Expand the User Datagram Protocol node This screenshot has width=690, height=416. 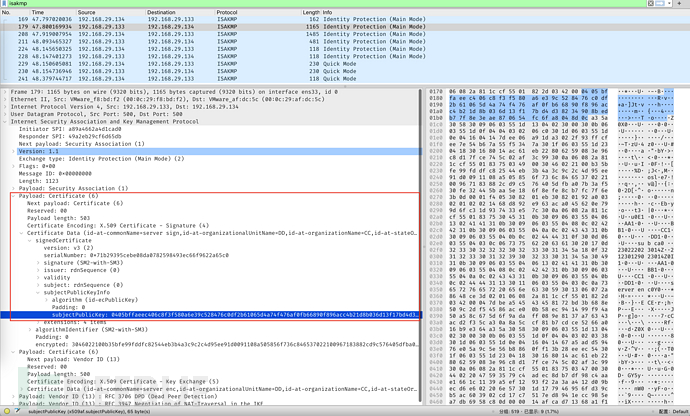(5, 114)
